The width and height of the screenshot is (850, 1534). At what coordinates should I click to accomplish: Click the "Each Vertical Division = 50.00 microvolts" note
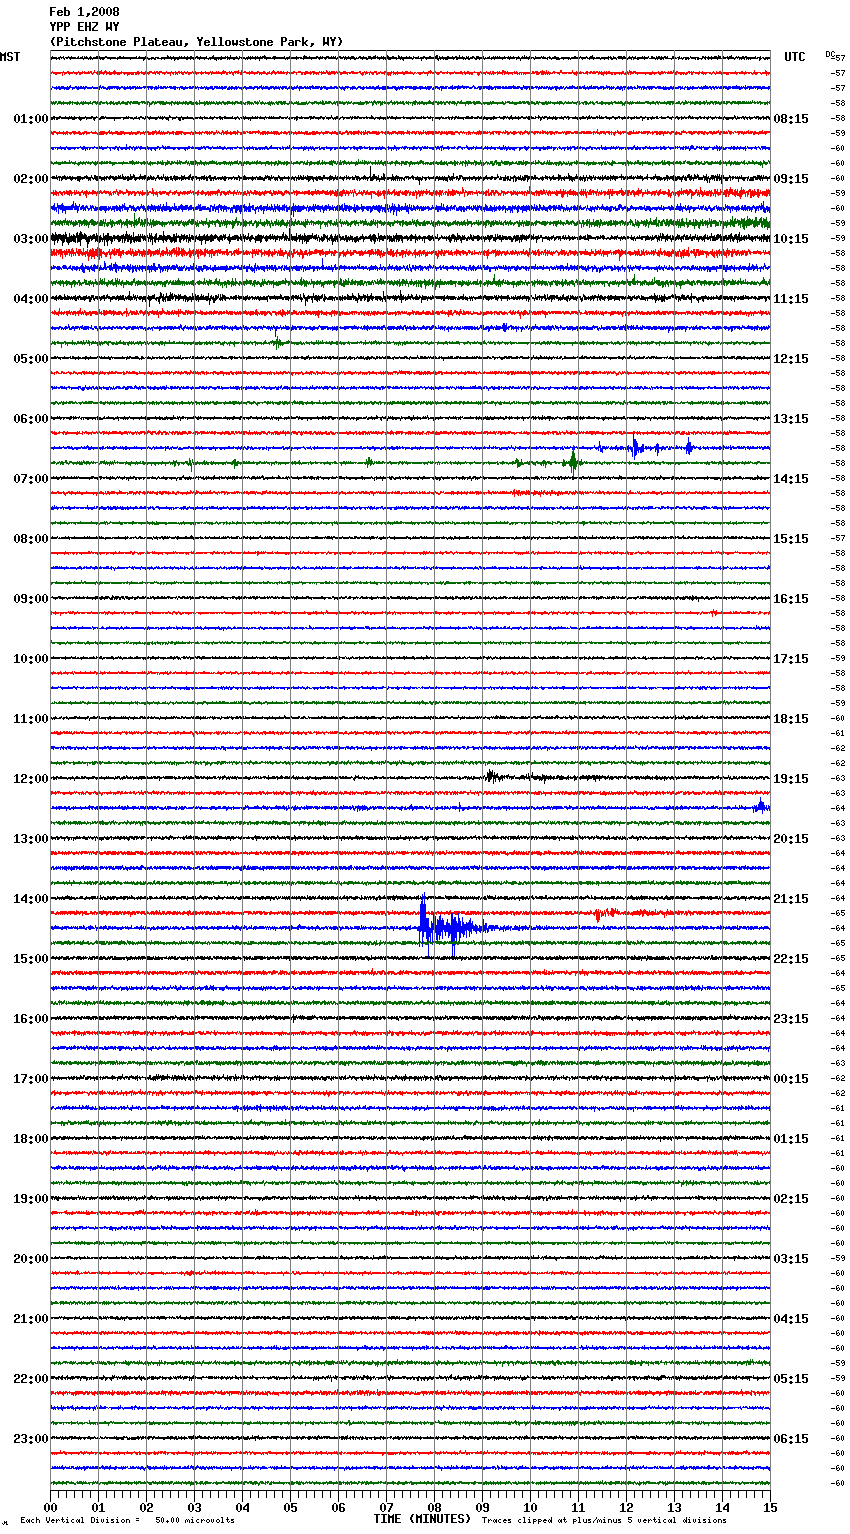[x=128, y=1521]
